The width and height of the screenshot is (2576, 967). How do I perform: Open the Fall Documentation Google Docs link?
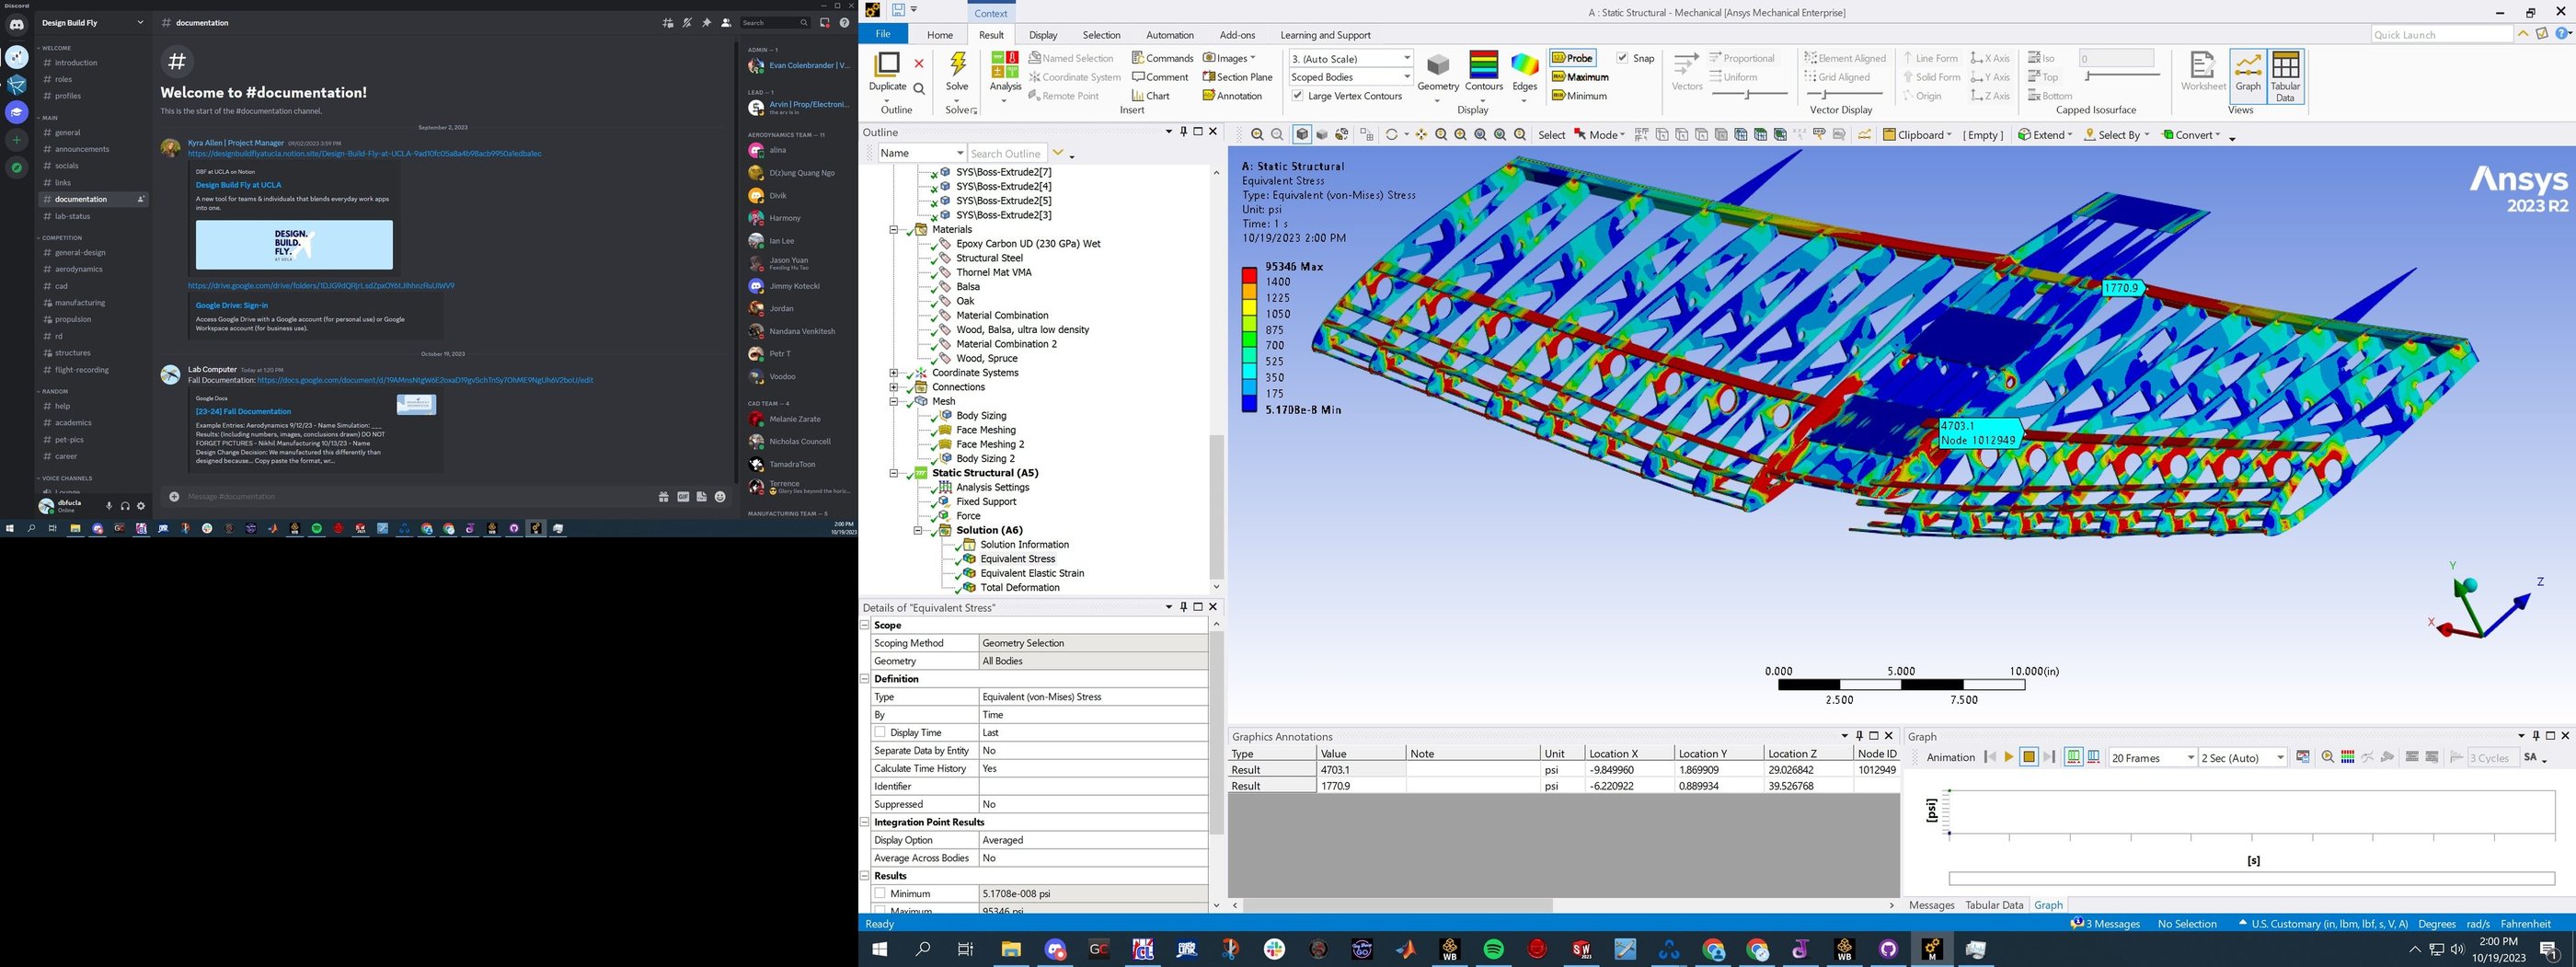[x=424, y=380]
